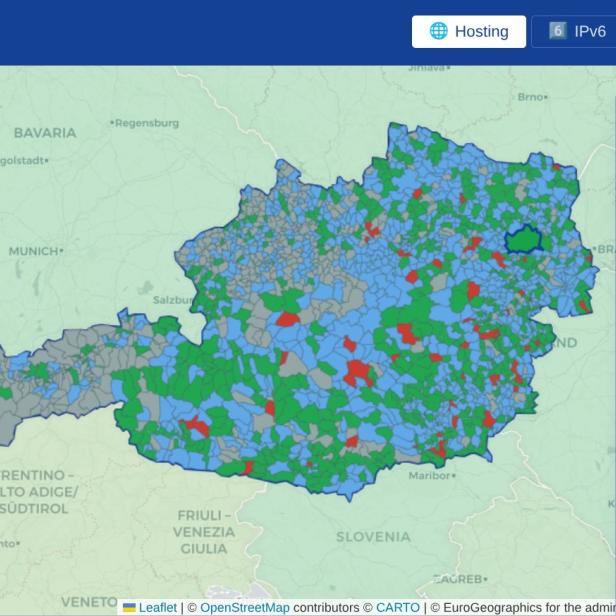
Task: Open the CARTO attribution link
Action: coord(398,607)
